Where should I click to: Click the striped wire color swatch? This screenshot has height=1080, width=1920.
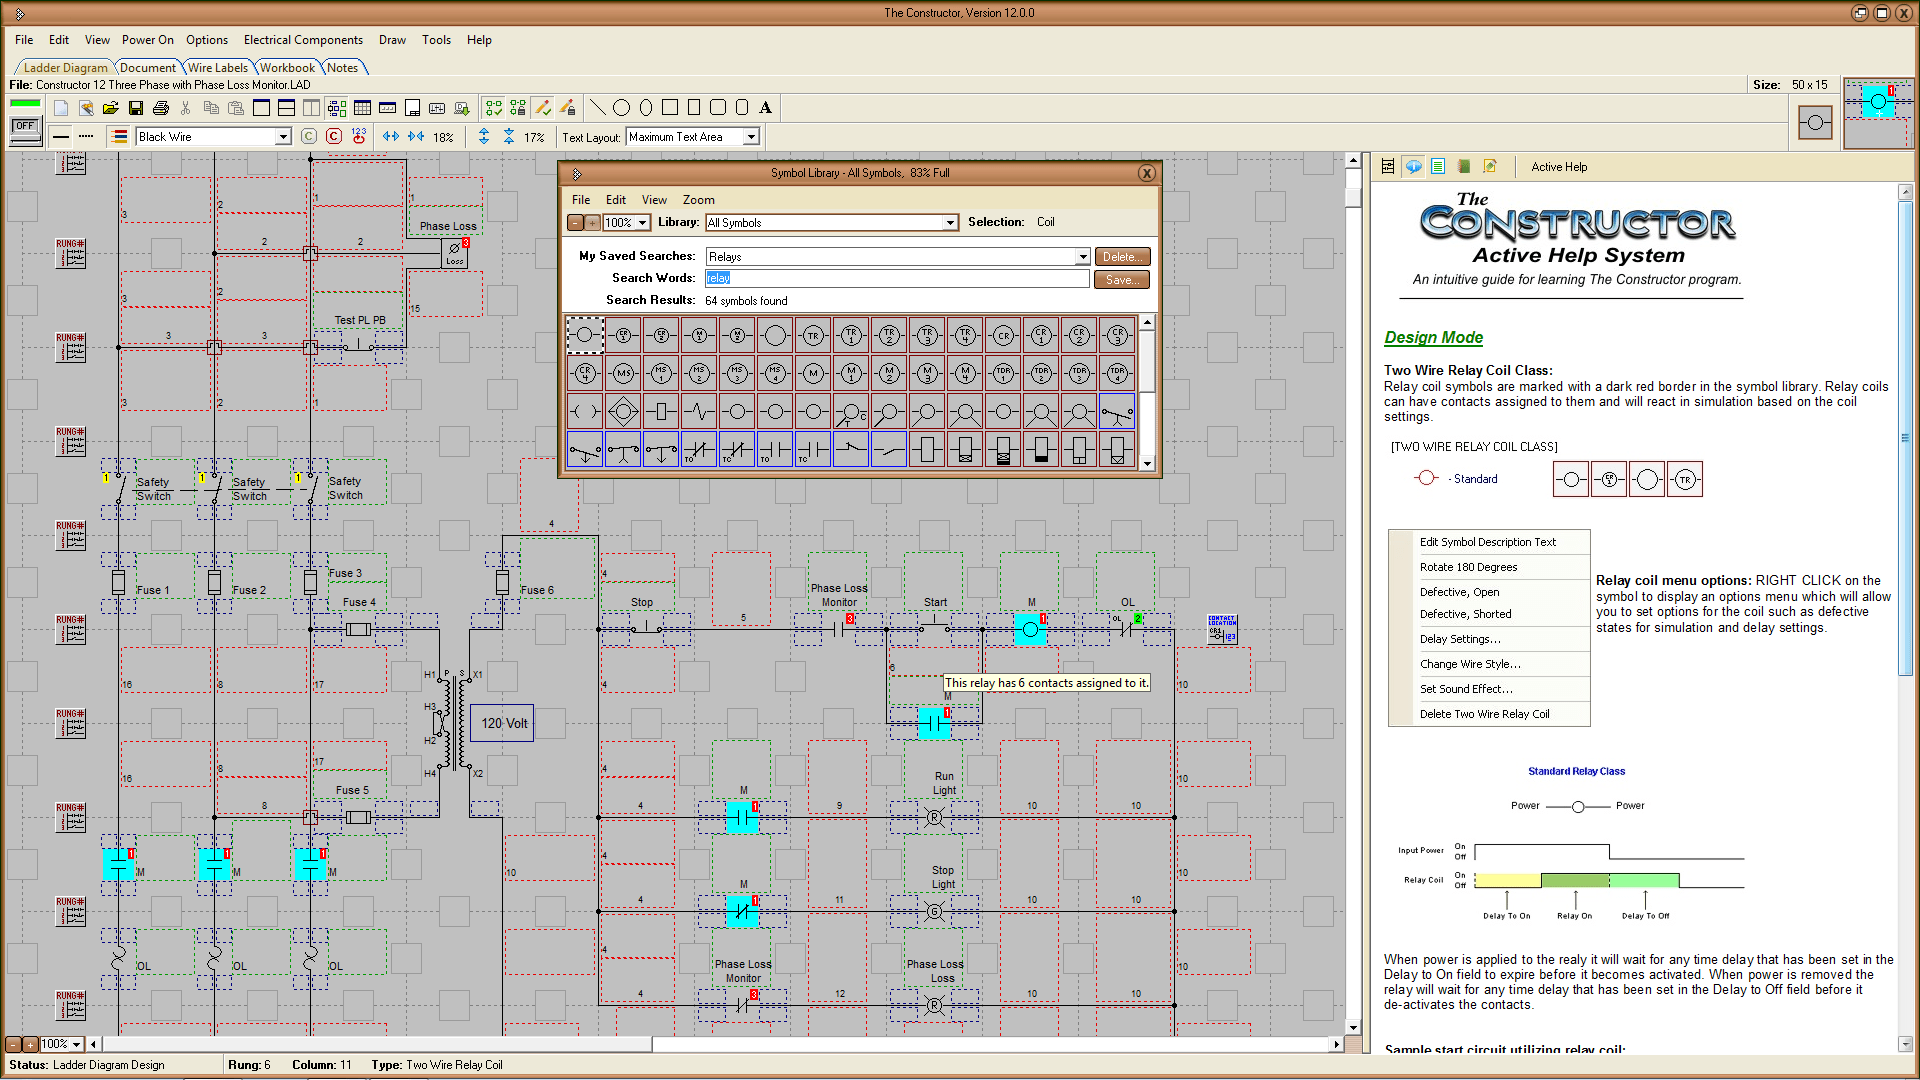(119, 136)
